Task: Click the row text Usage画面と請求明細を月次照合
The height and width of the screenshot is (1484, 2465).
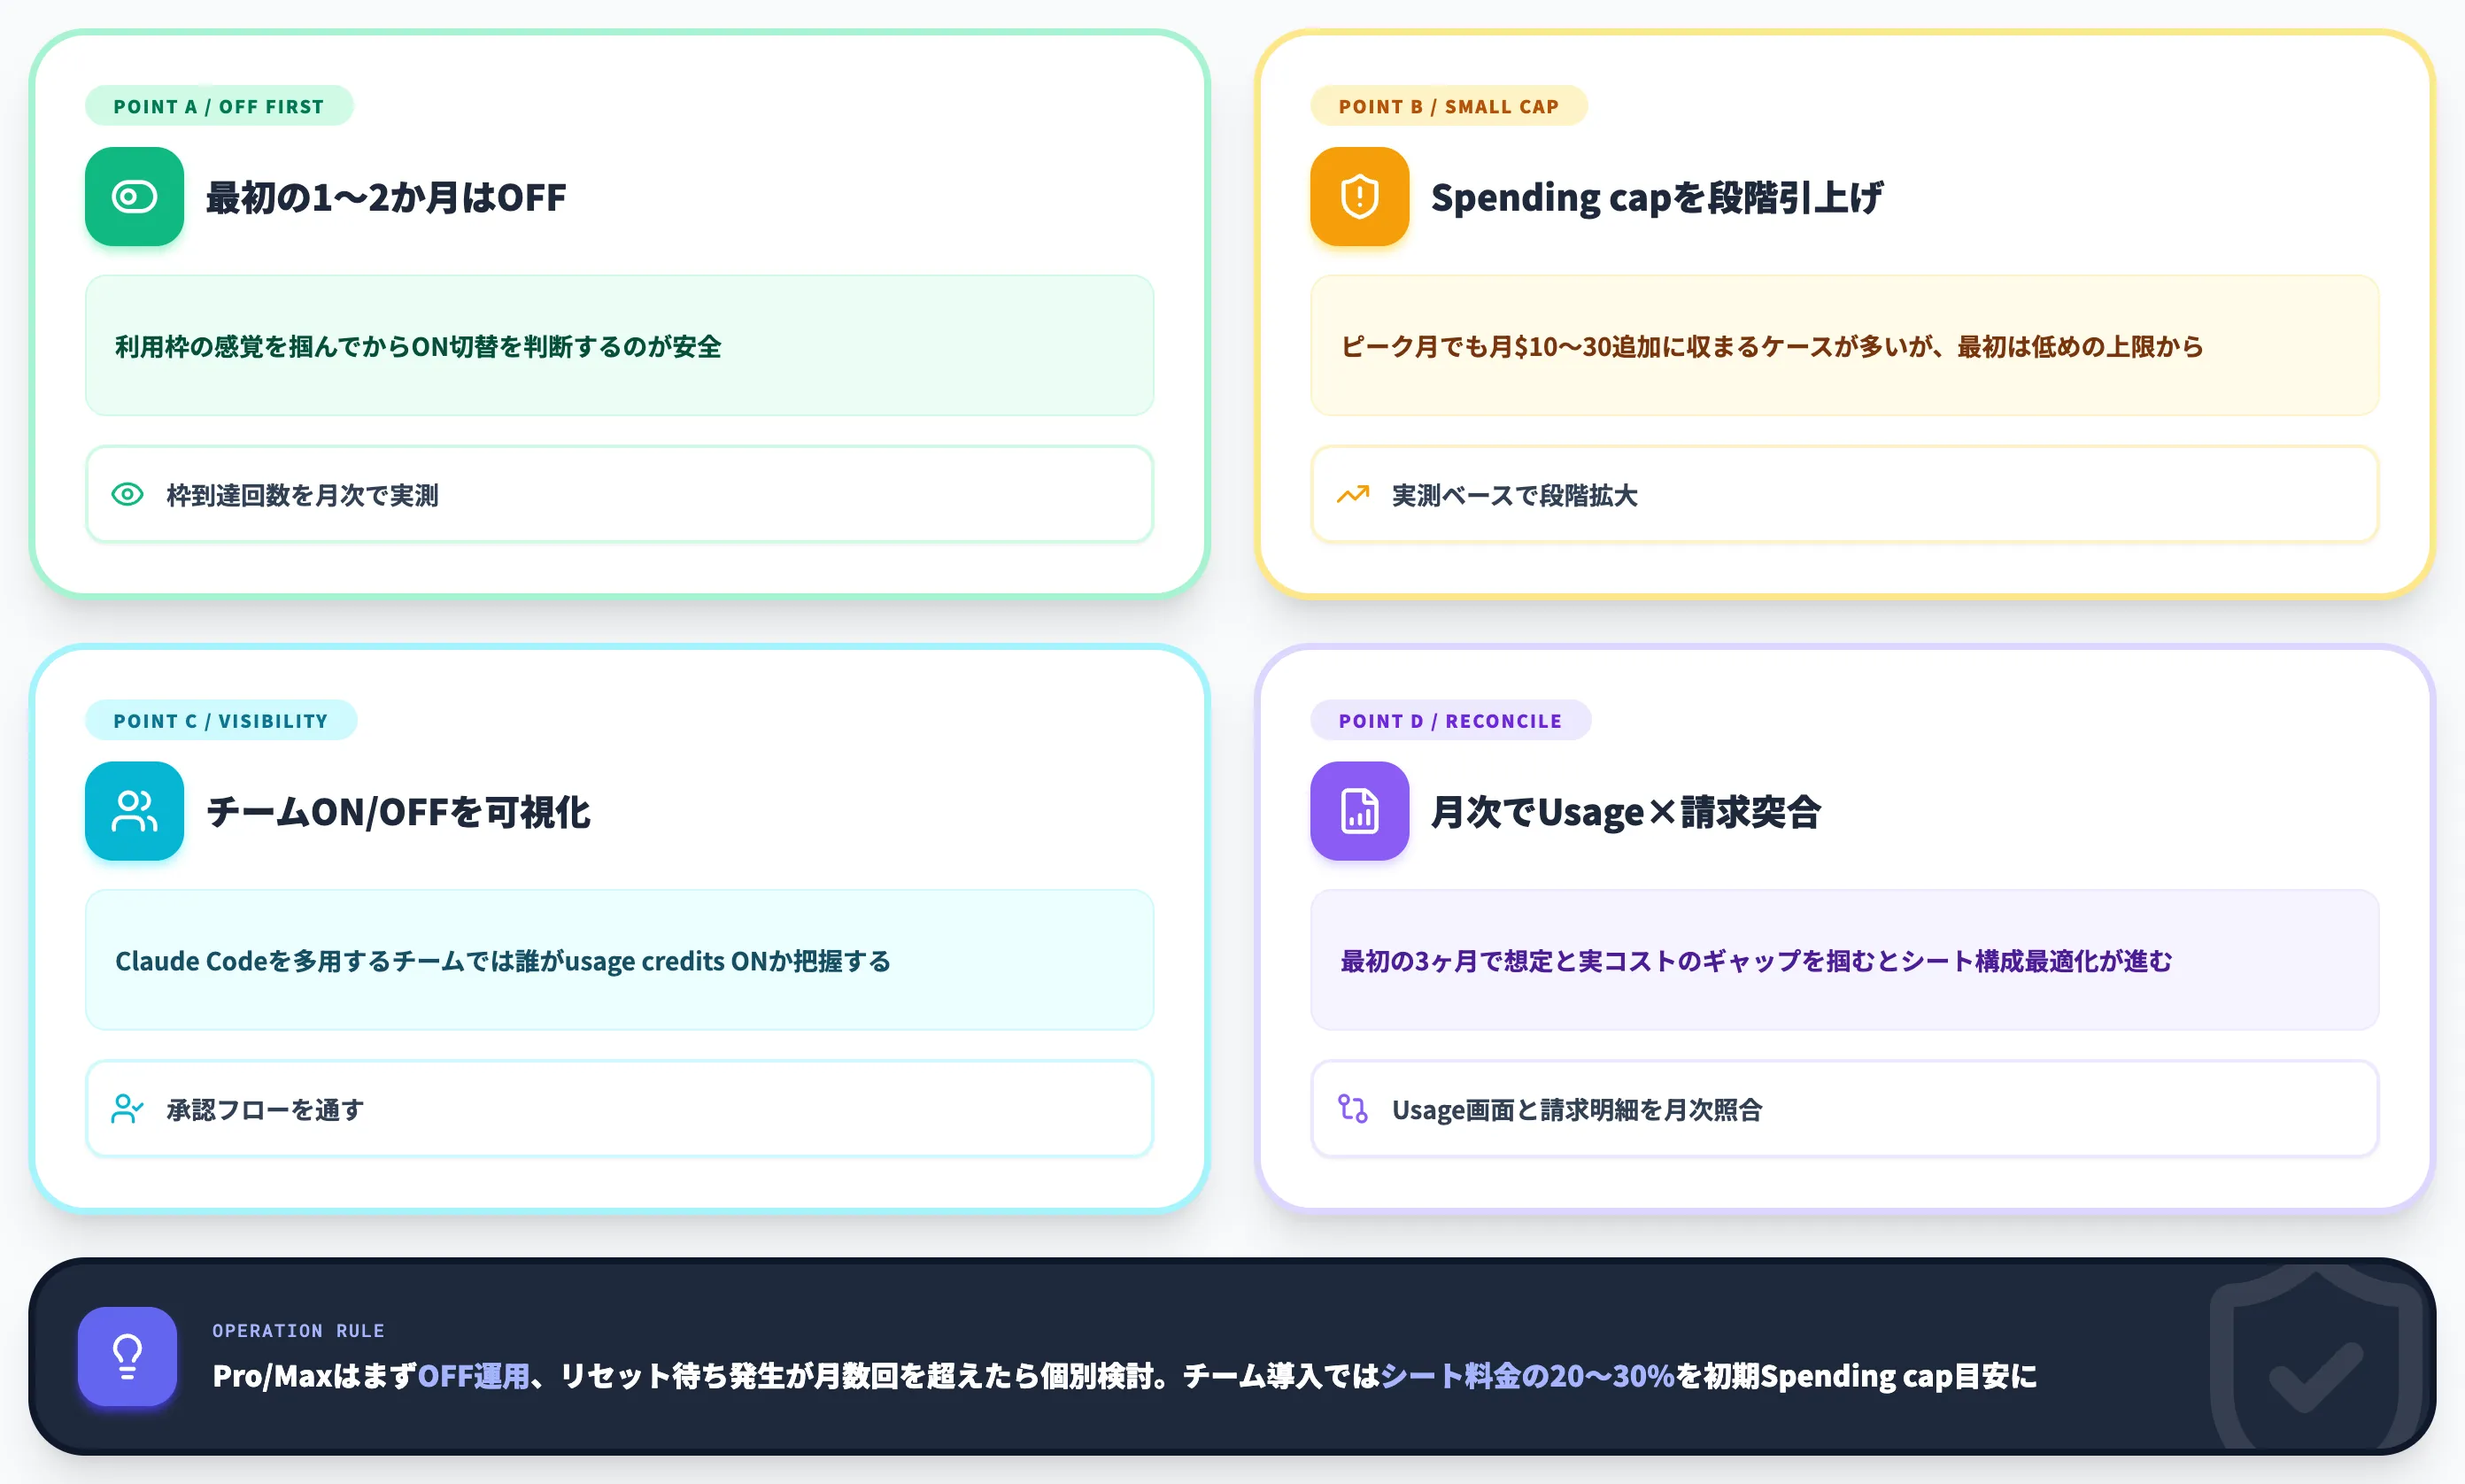Action: click(x=1576, y=1110)
